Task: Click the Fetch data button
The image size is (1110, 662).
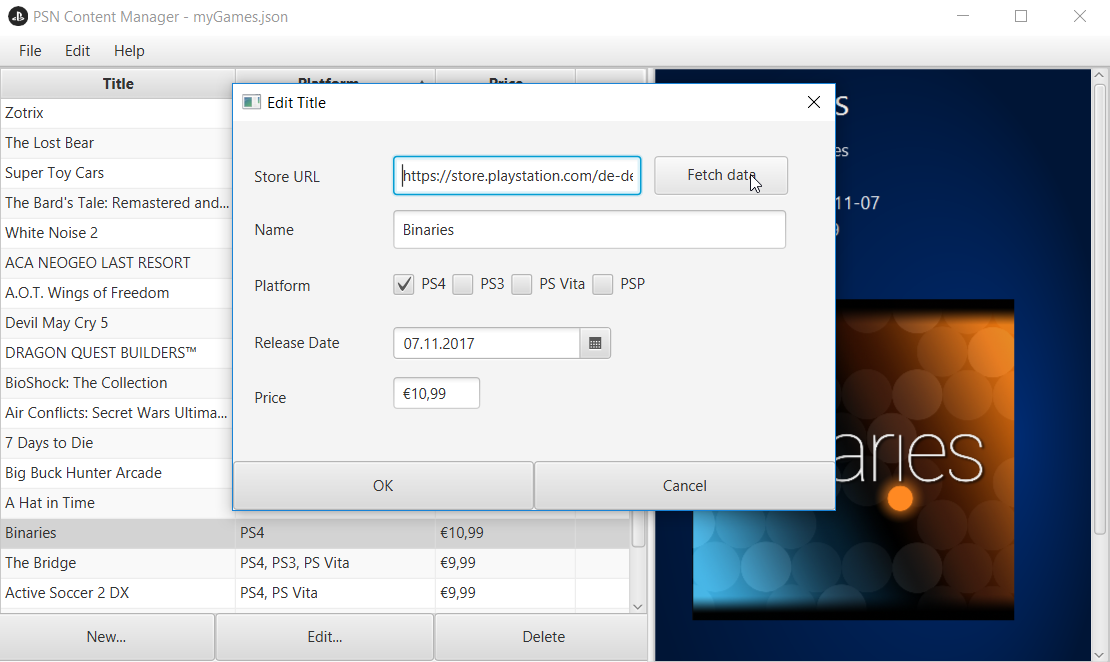Action: click(721, 176)
